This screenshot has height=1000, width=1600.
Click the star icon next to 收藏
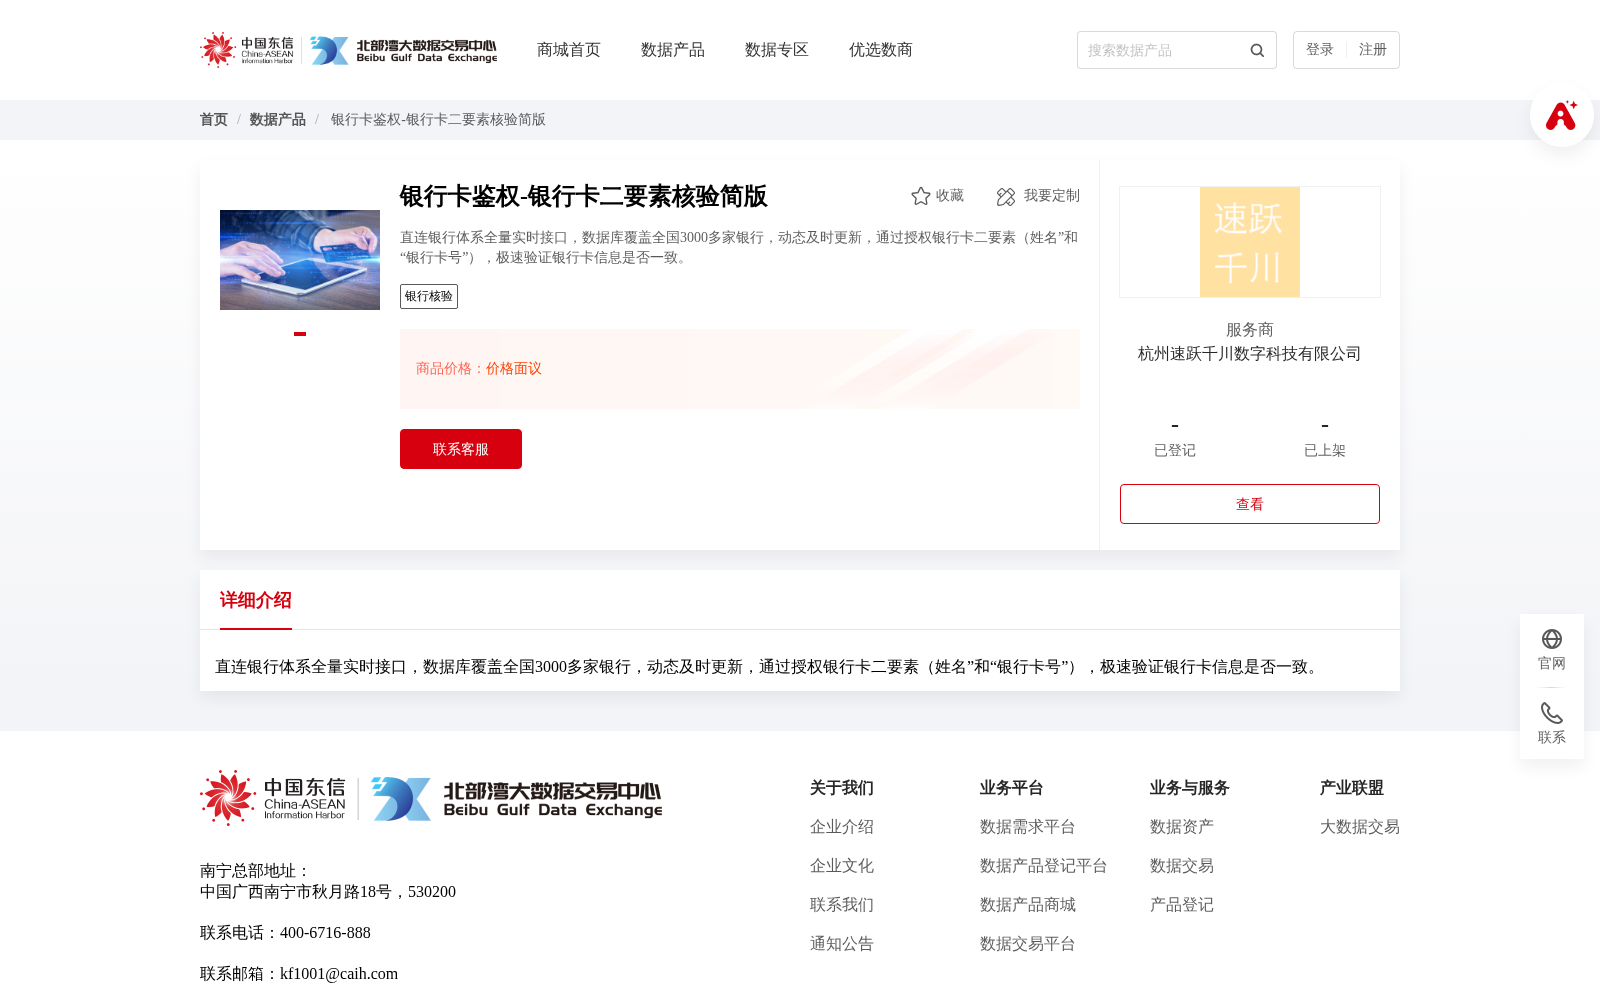pos(921,196)
